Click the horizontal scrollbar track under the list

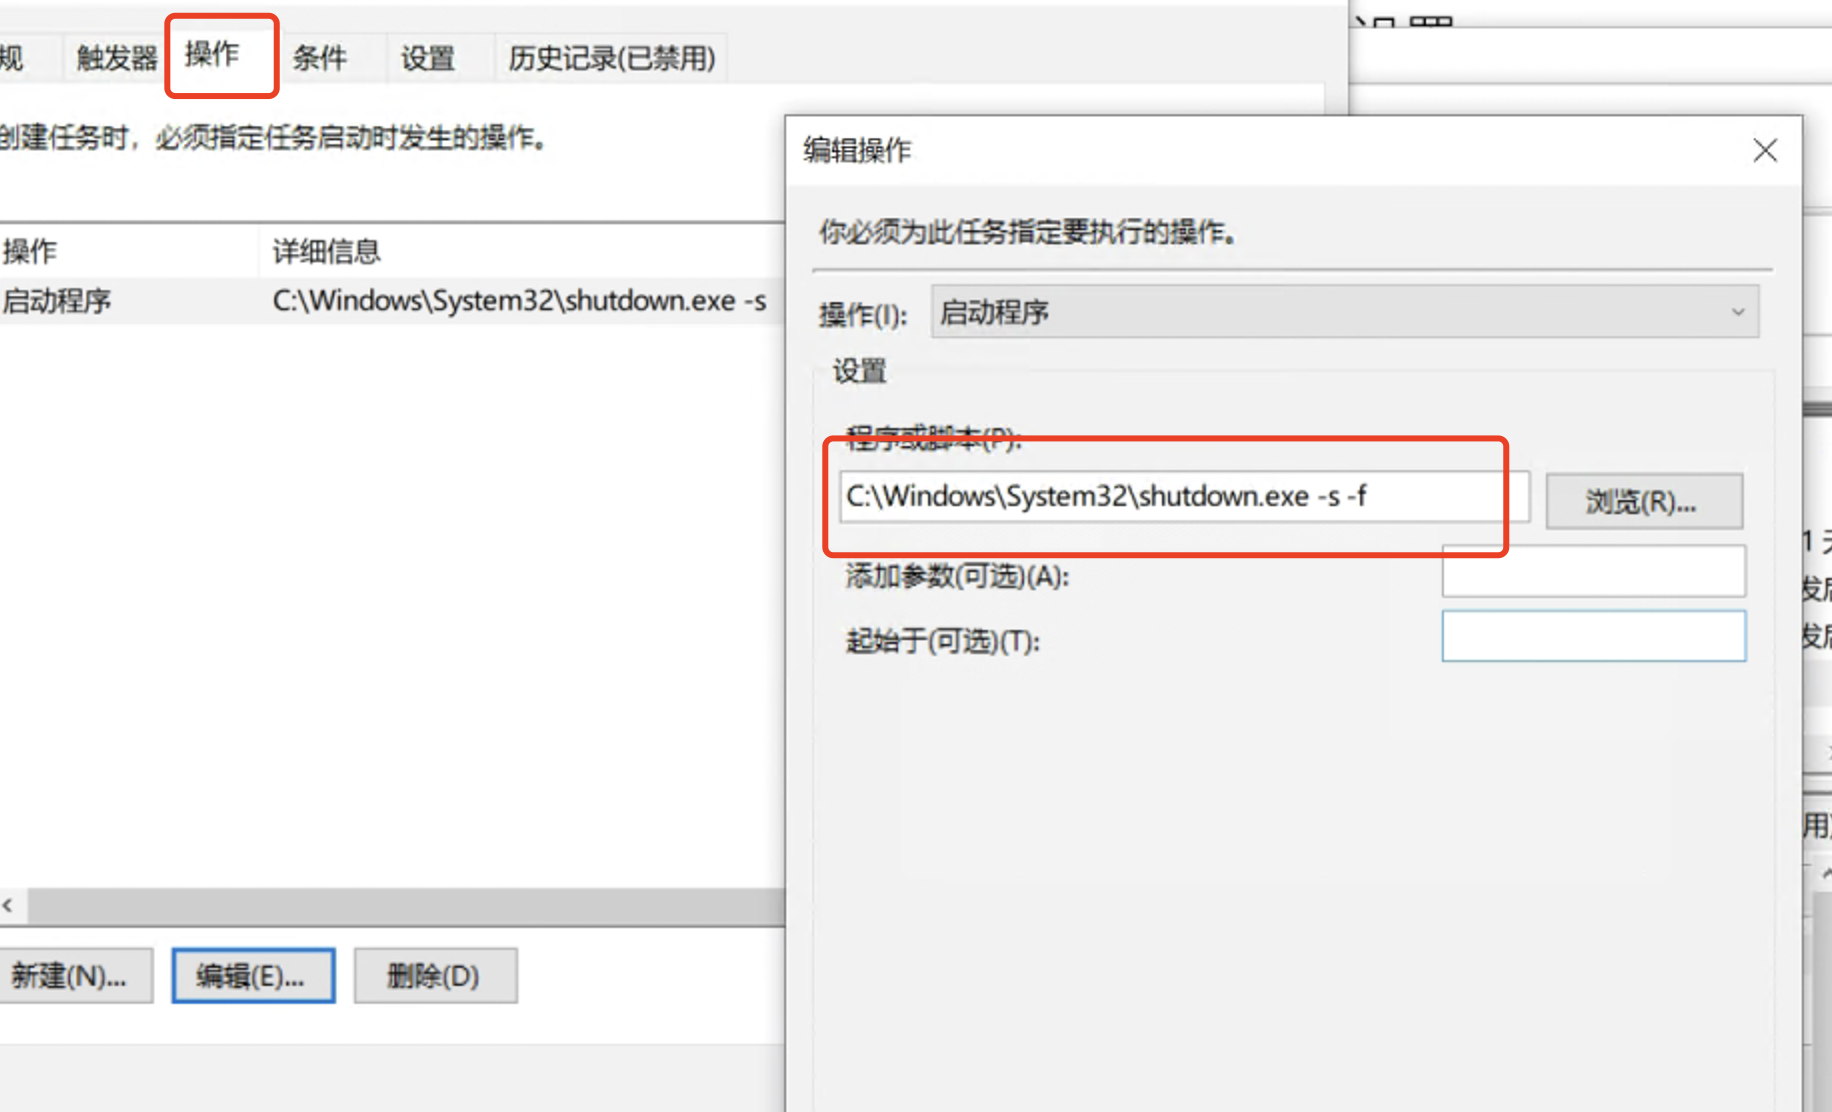(x=400, y=906)
